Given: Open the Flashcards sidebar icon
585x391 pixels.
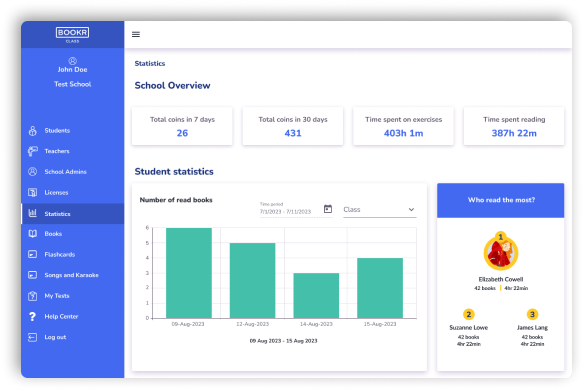Looking at the screenshot, I should 33,254.
